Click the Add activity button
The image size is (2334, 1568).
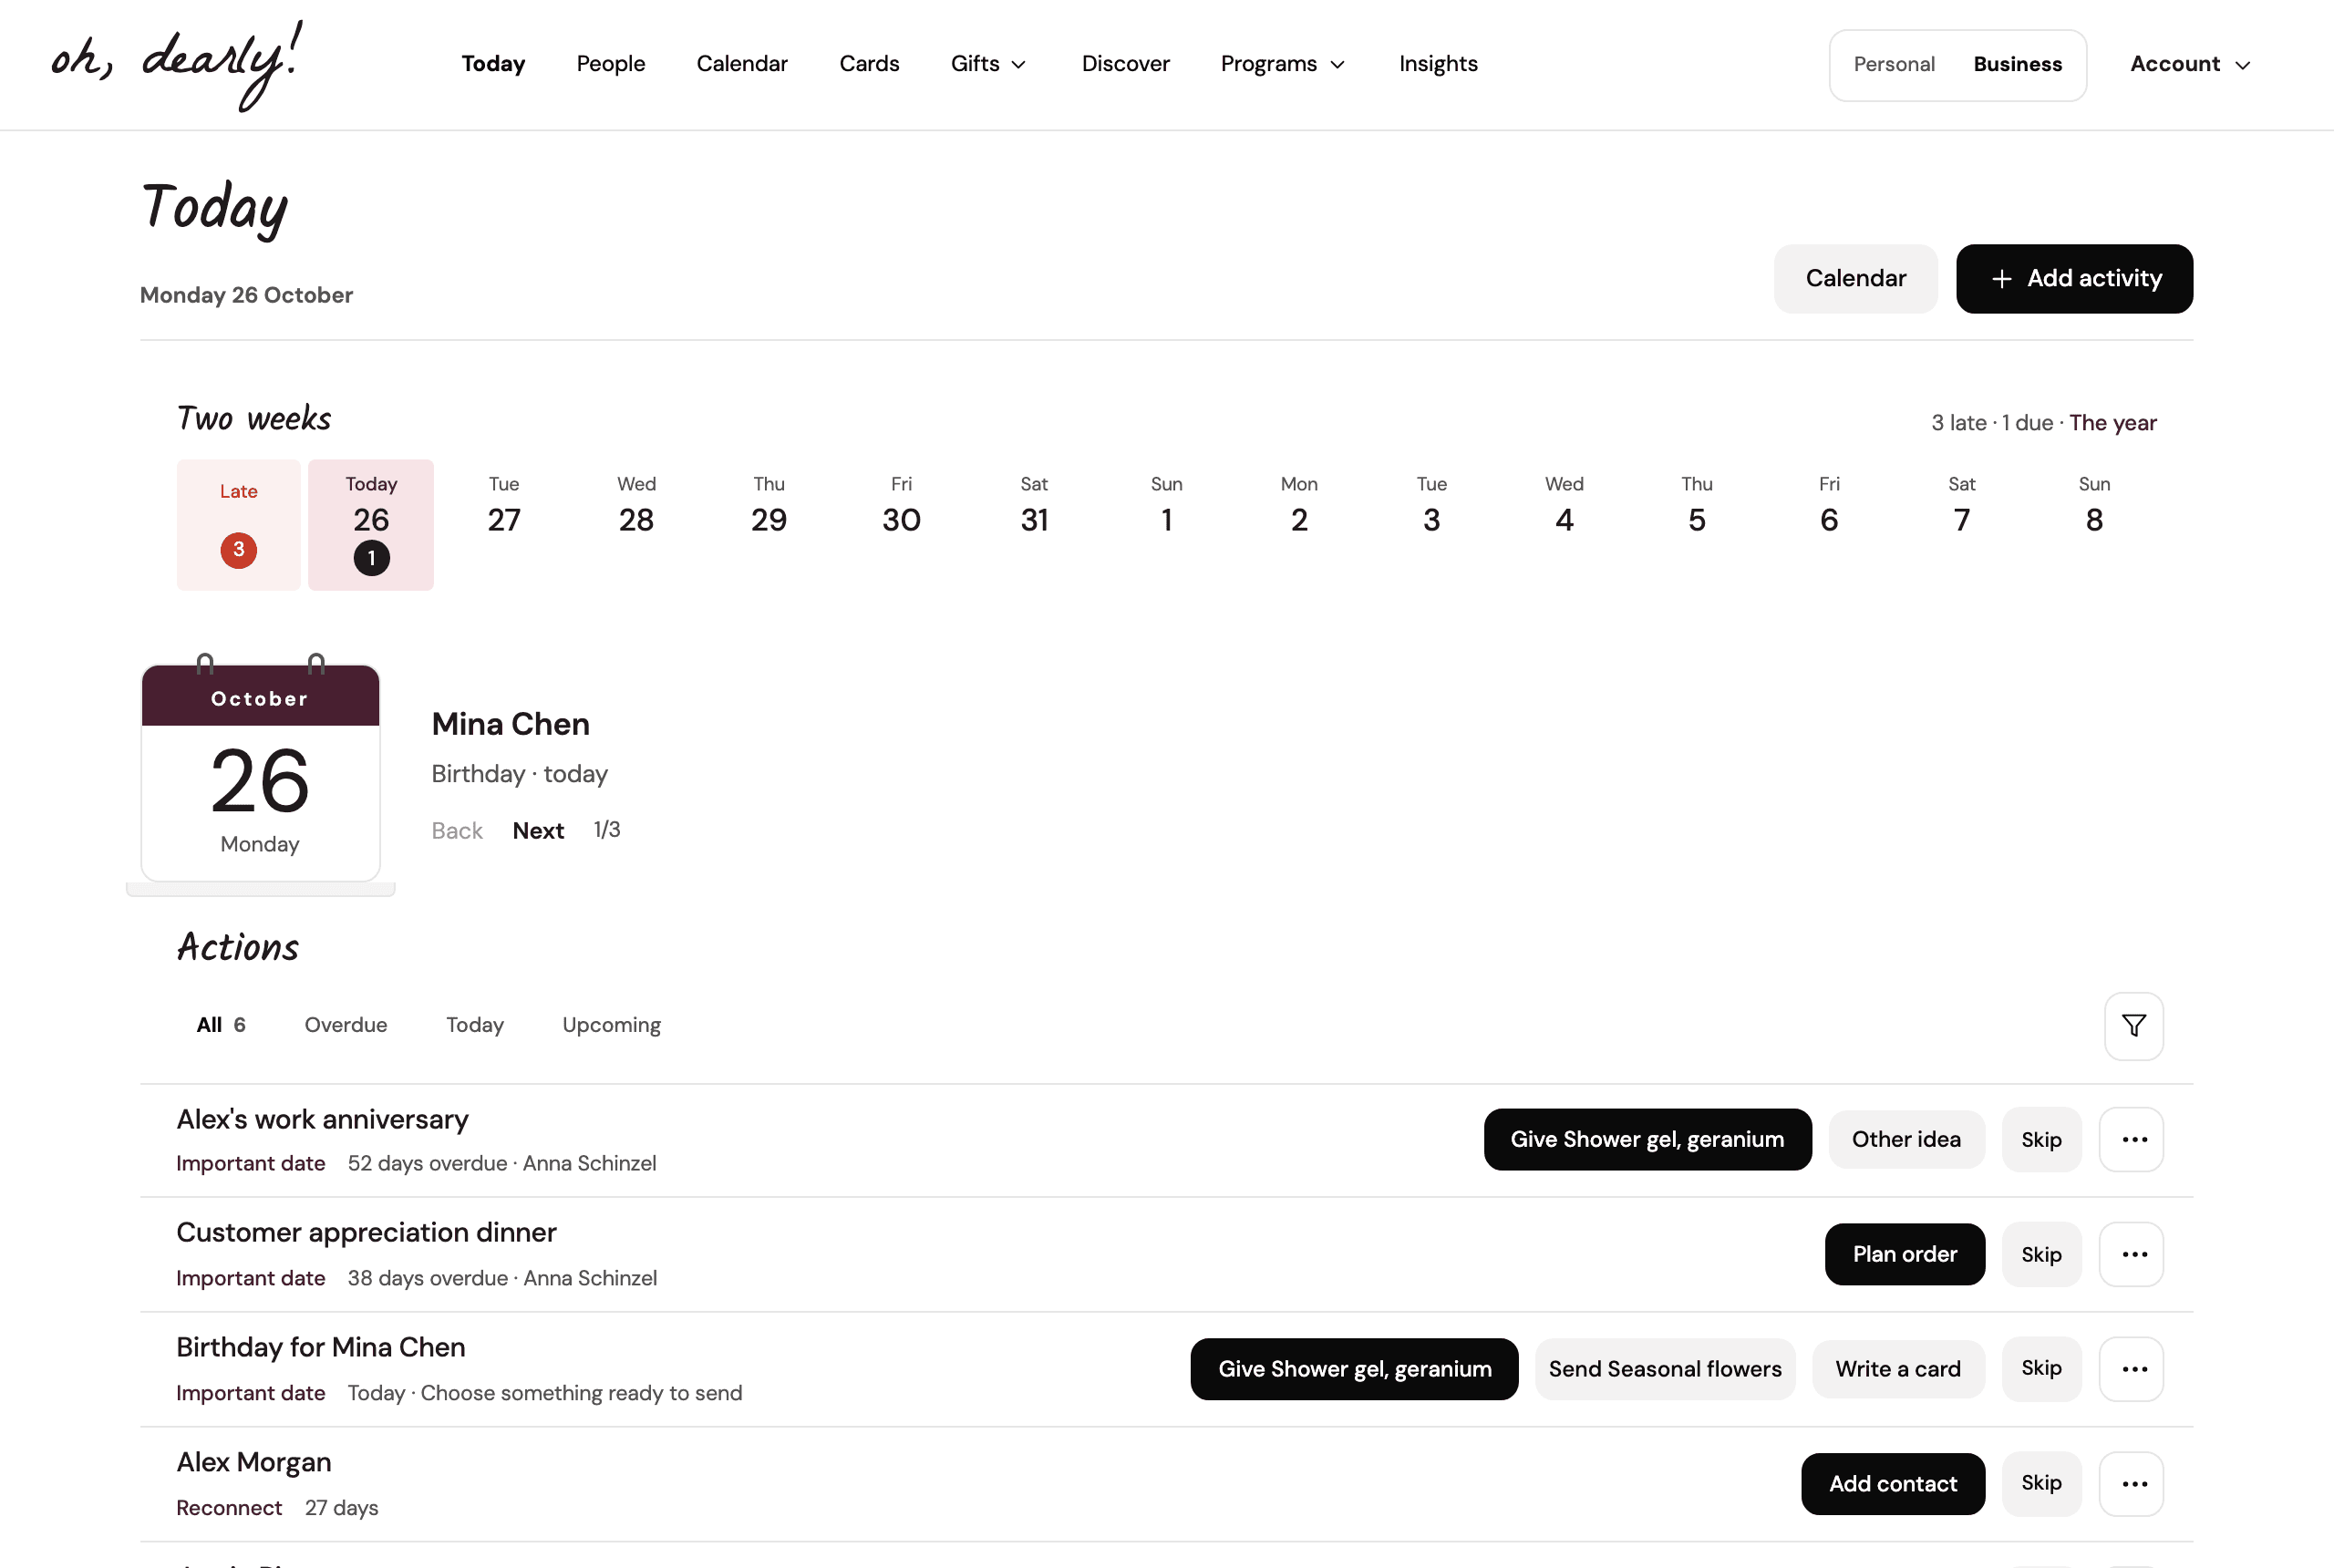point(2074,278)
